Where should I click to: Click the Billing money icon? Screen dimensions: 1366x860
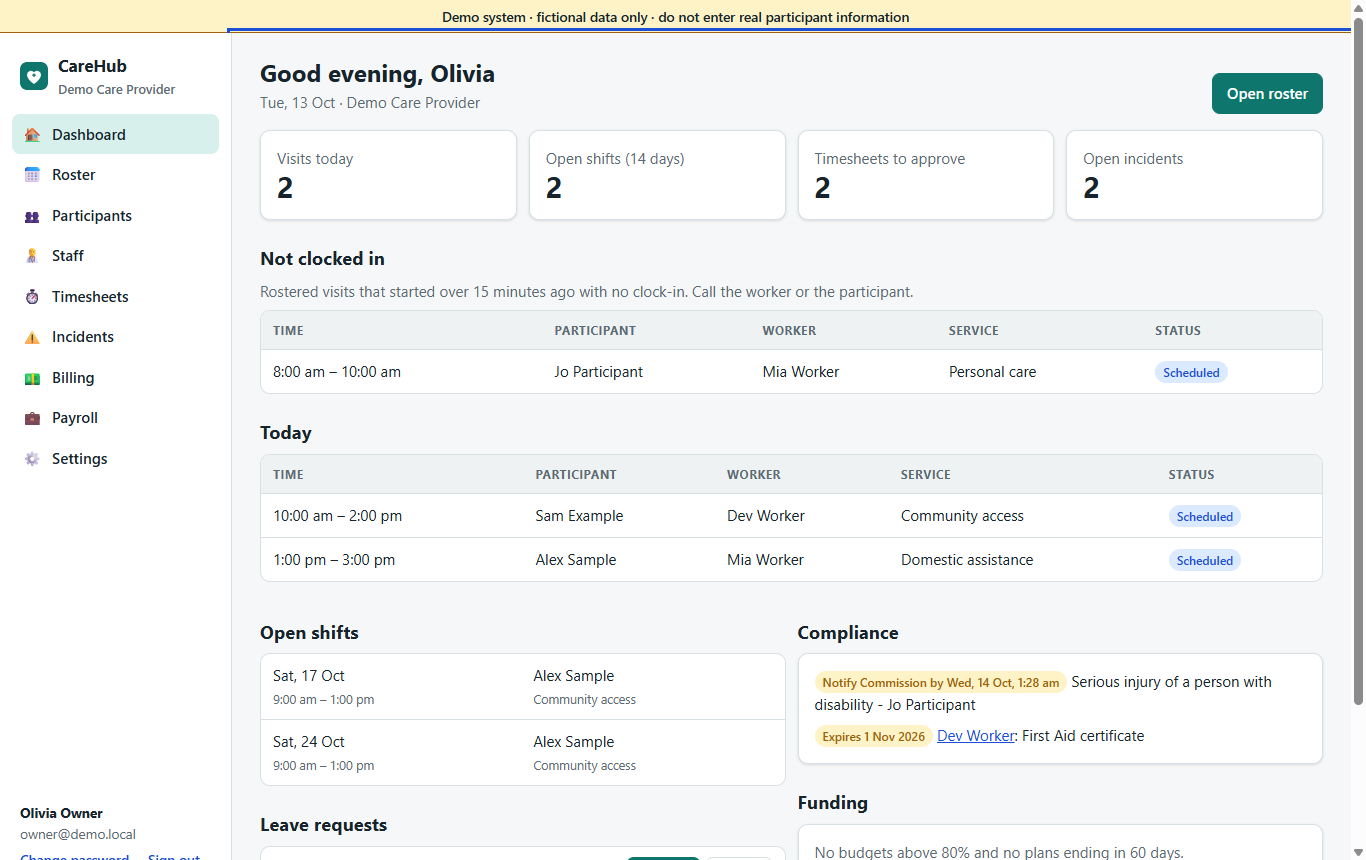tap(32, 378)
